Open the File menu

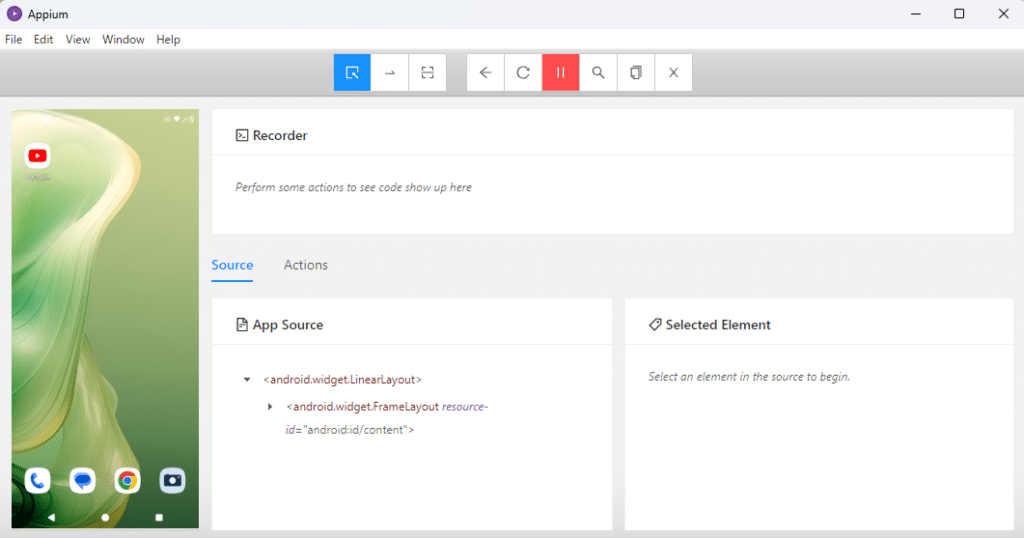point(13,40)
